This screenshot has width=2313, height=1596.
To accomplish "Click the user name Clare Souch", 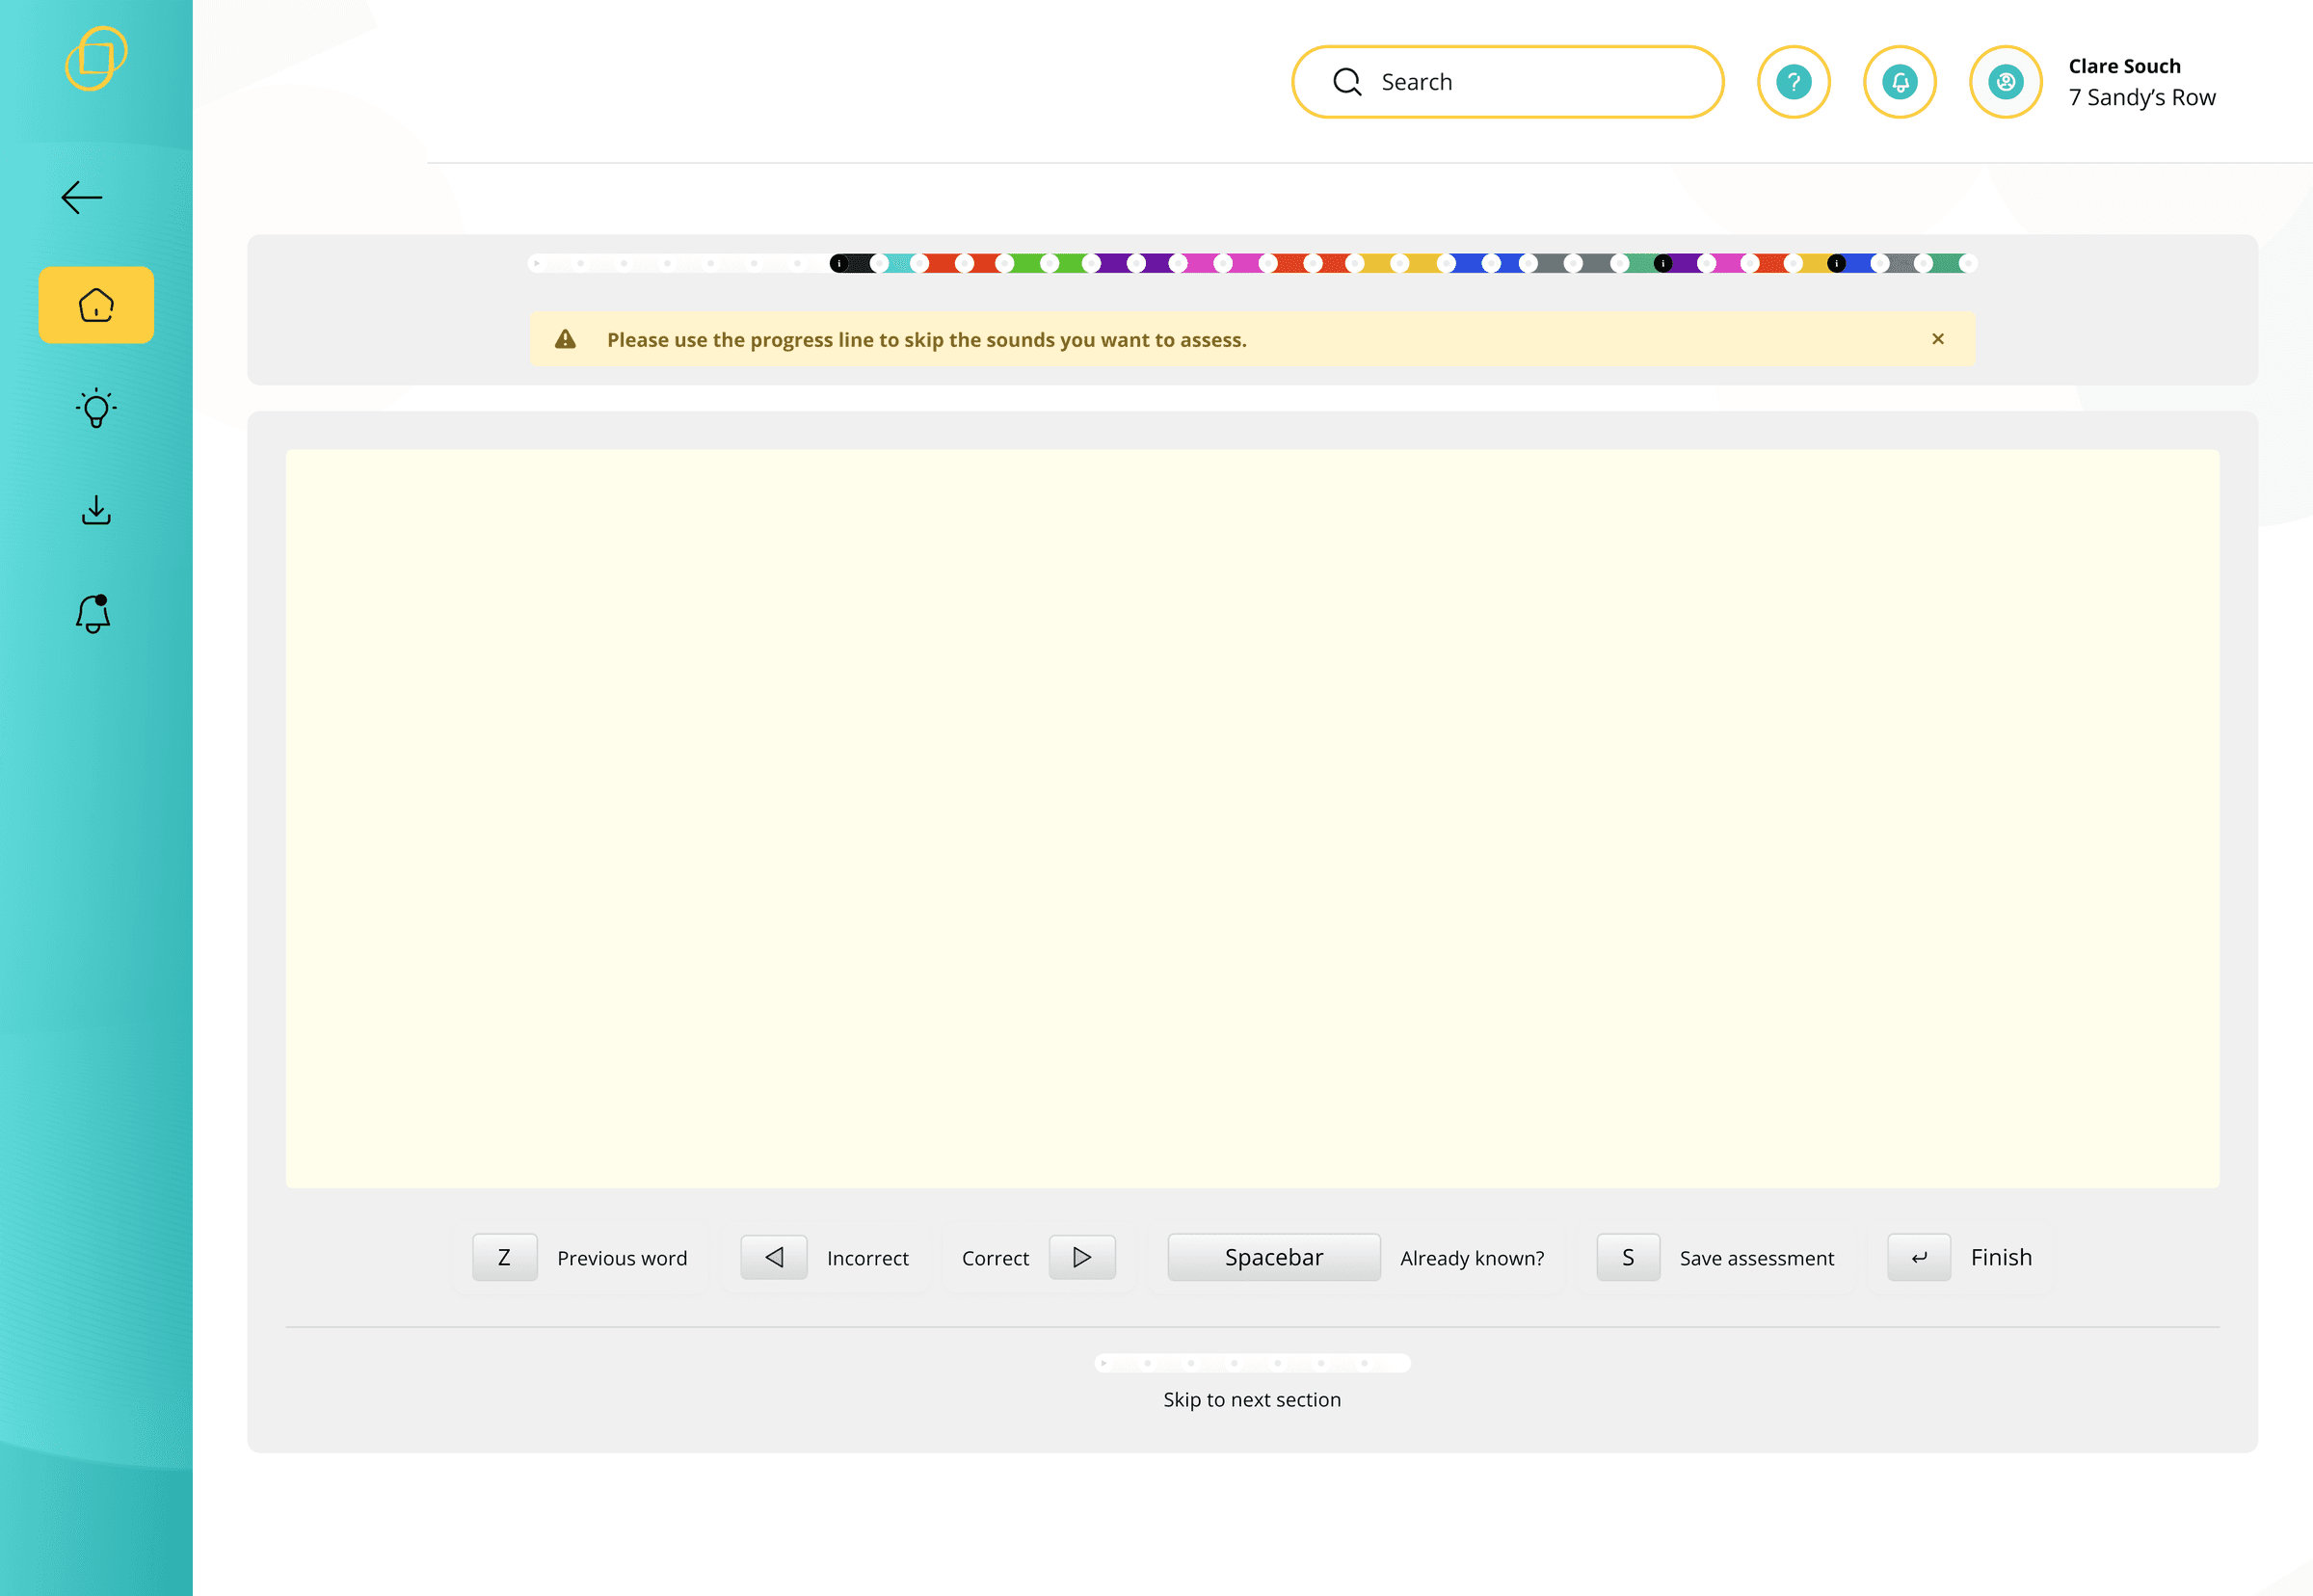I will [2124, 66].
